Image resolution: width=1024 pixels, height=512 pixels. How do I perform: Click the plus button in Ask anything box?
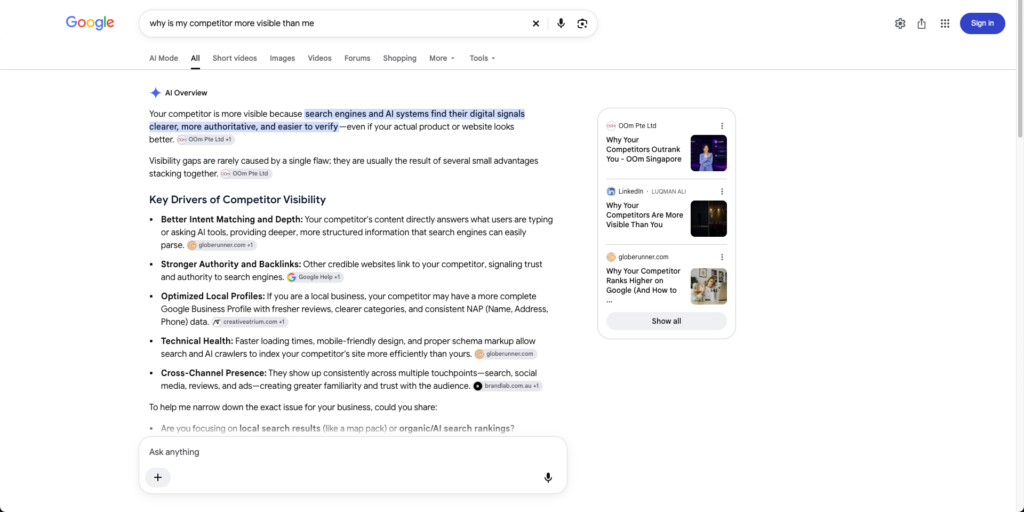[x=157, y=477]
